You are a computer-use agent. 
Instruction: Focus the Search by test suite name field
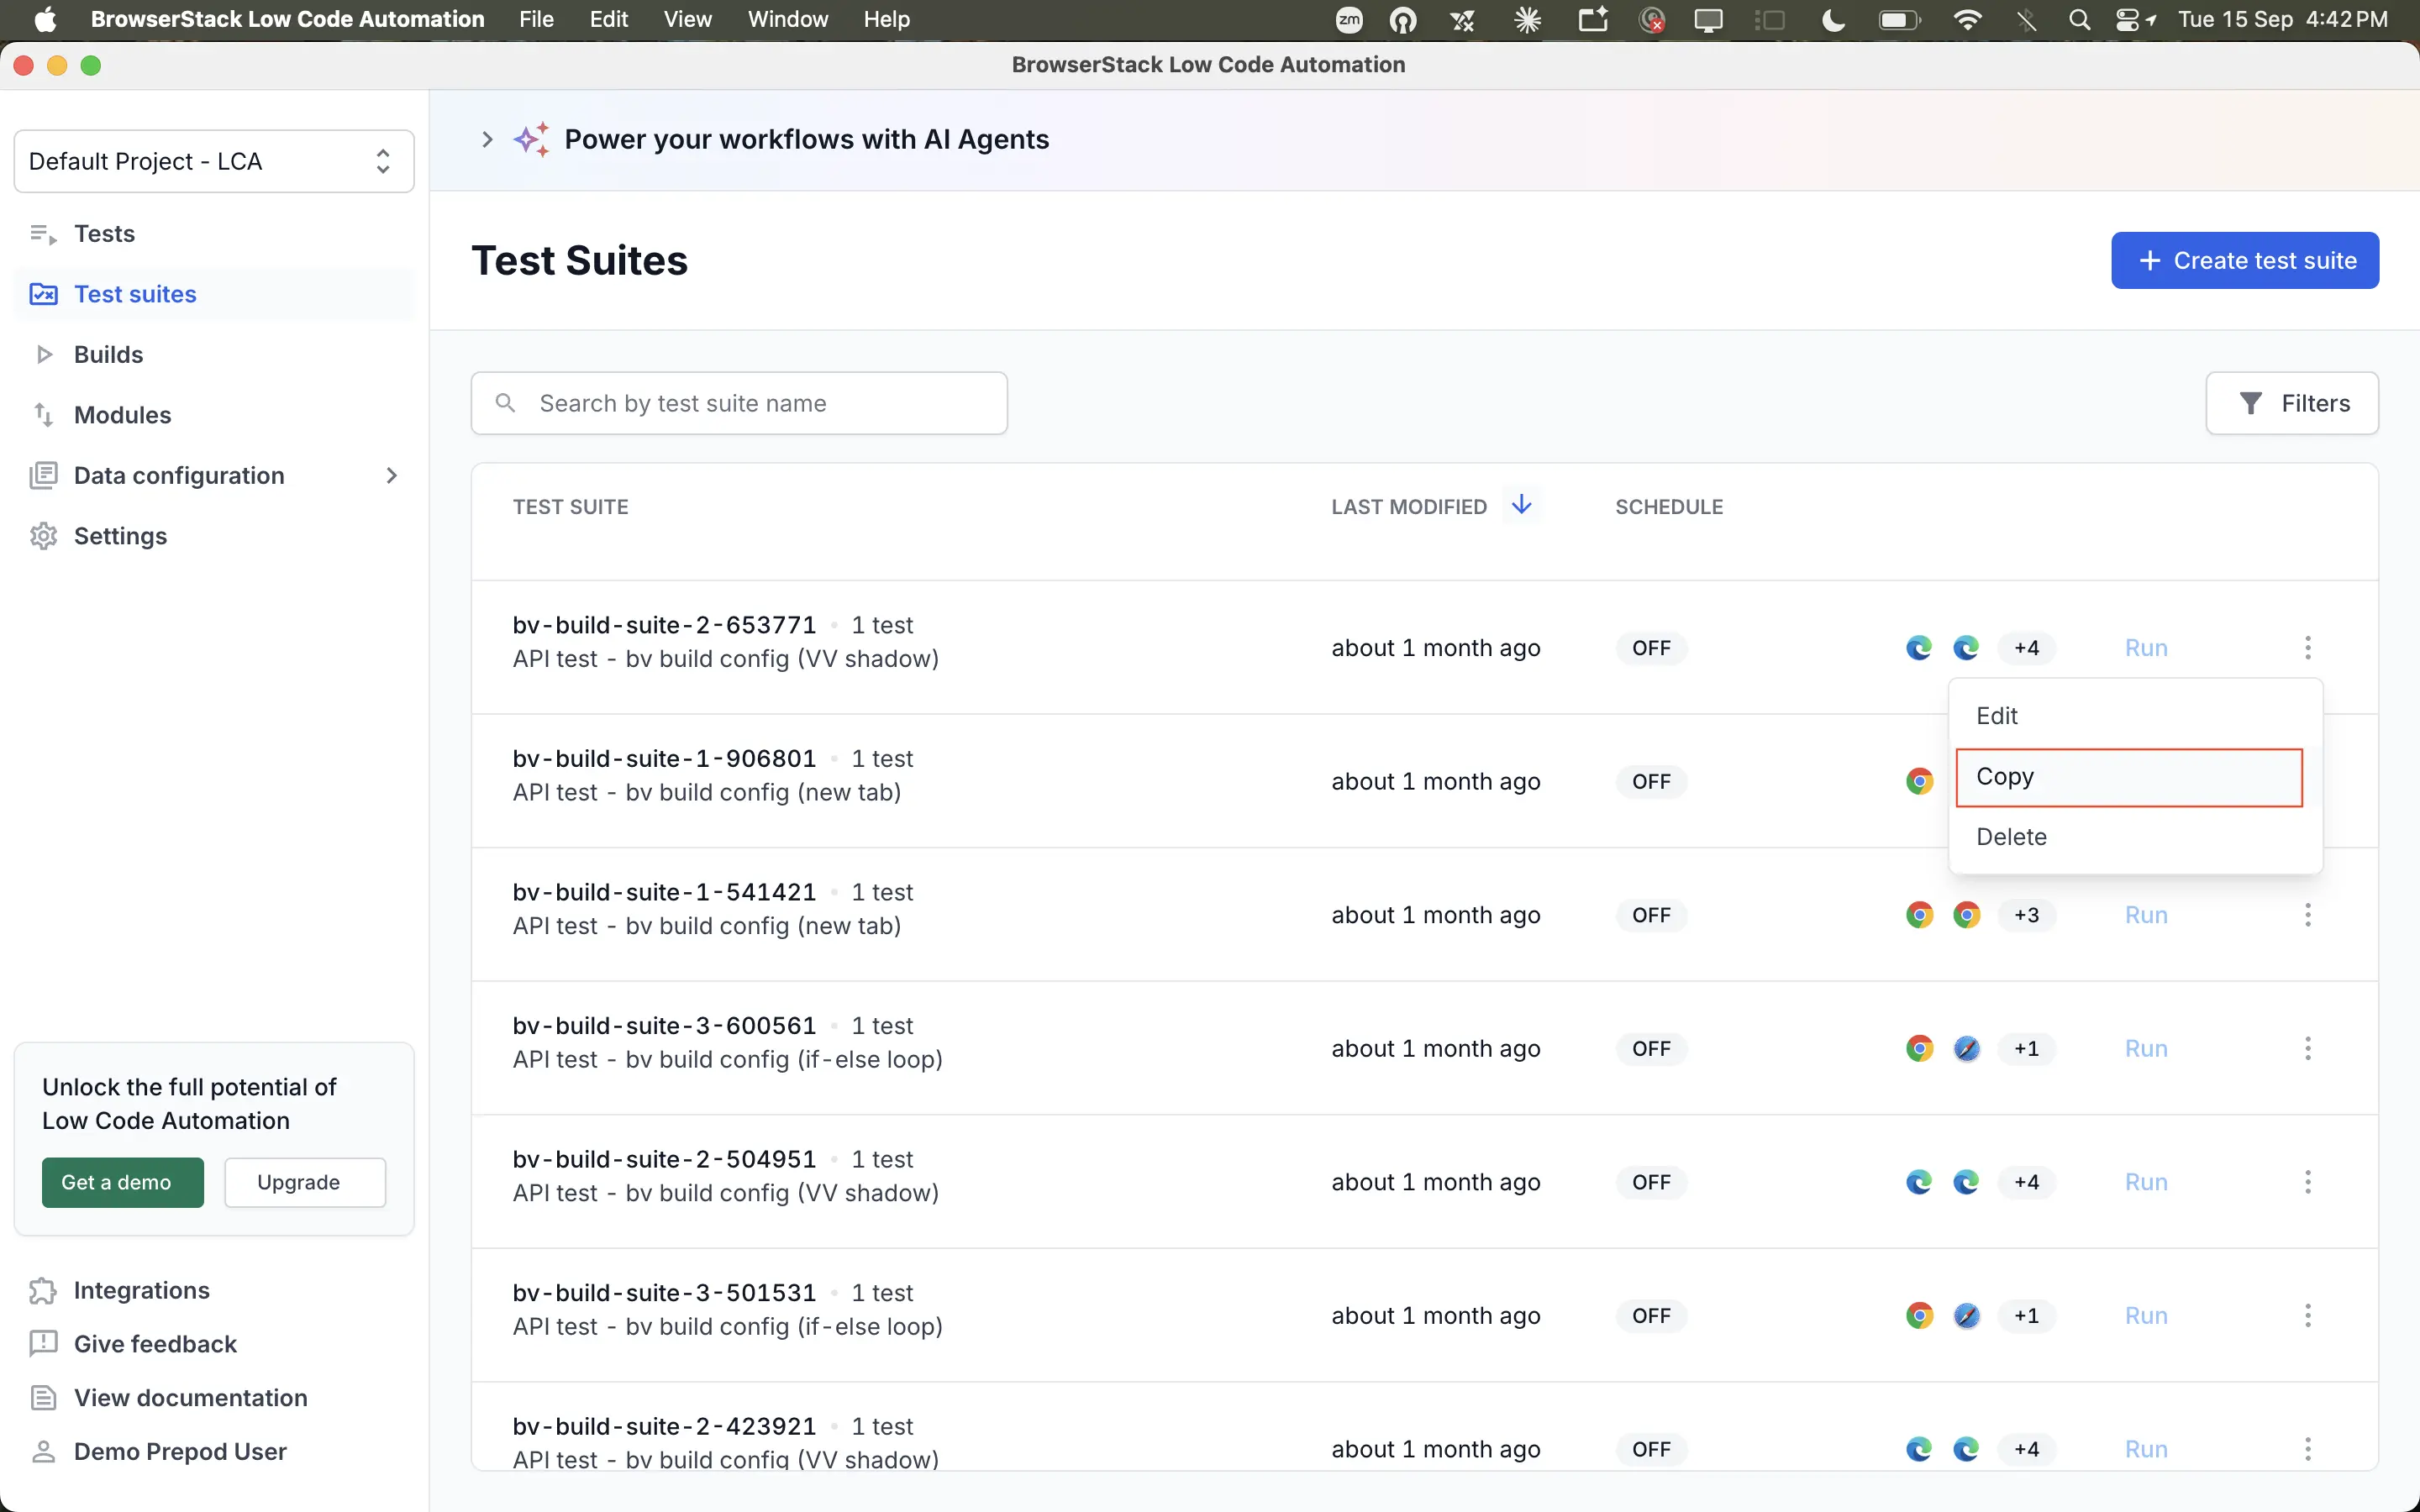pos(739,403)
